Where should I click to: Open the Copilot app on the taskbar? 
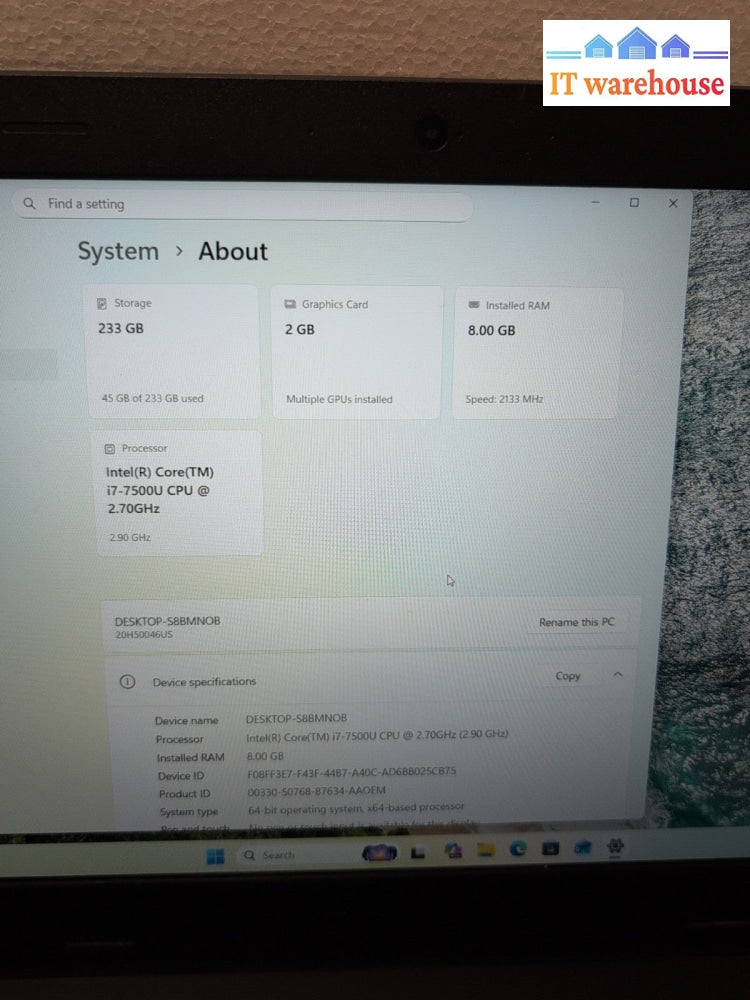pos(453,851)
